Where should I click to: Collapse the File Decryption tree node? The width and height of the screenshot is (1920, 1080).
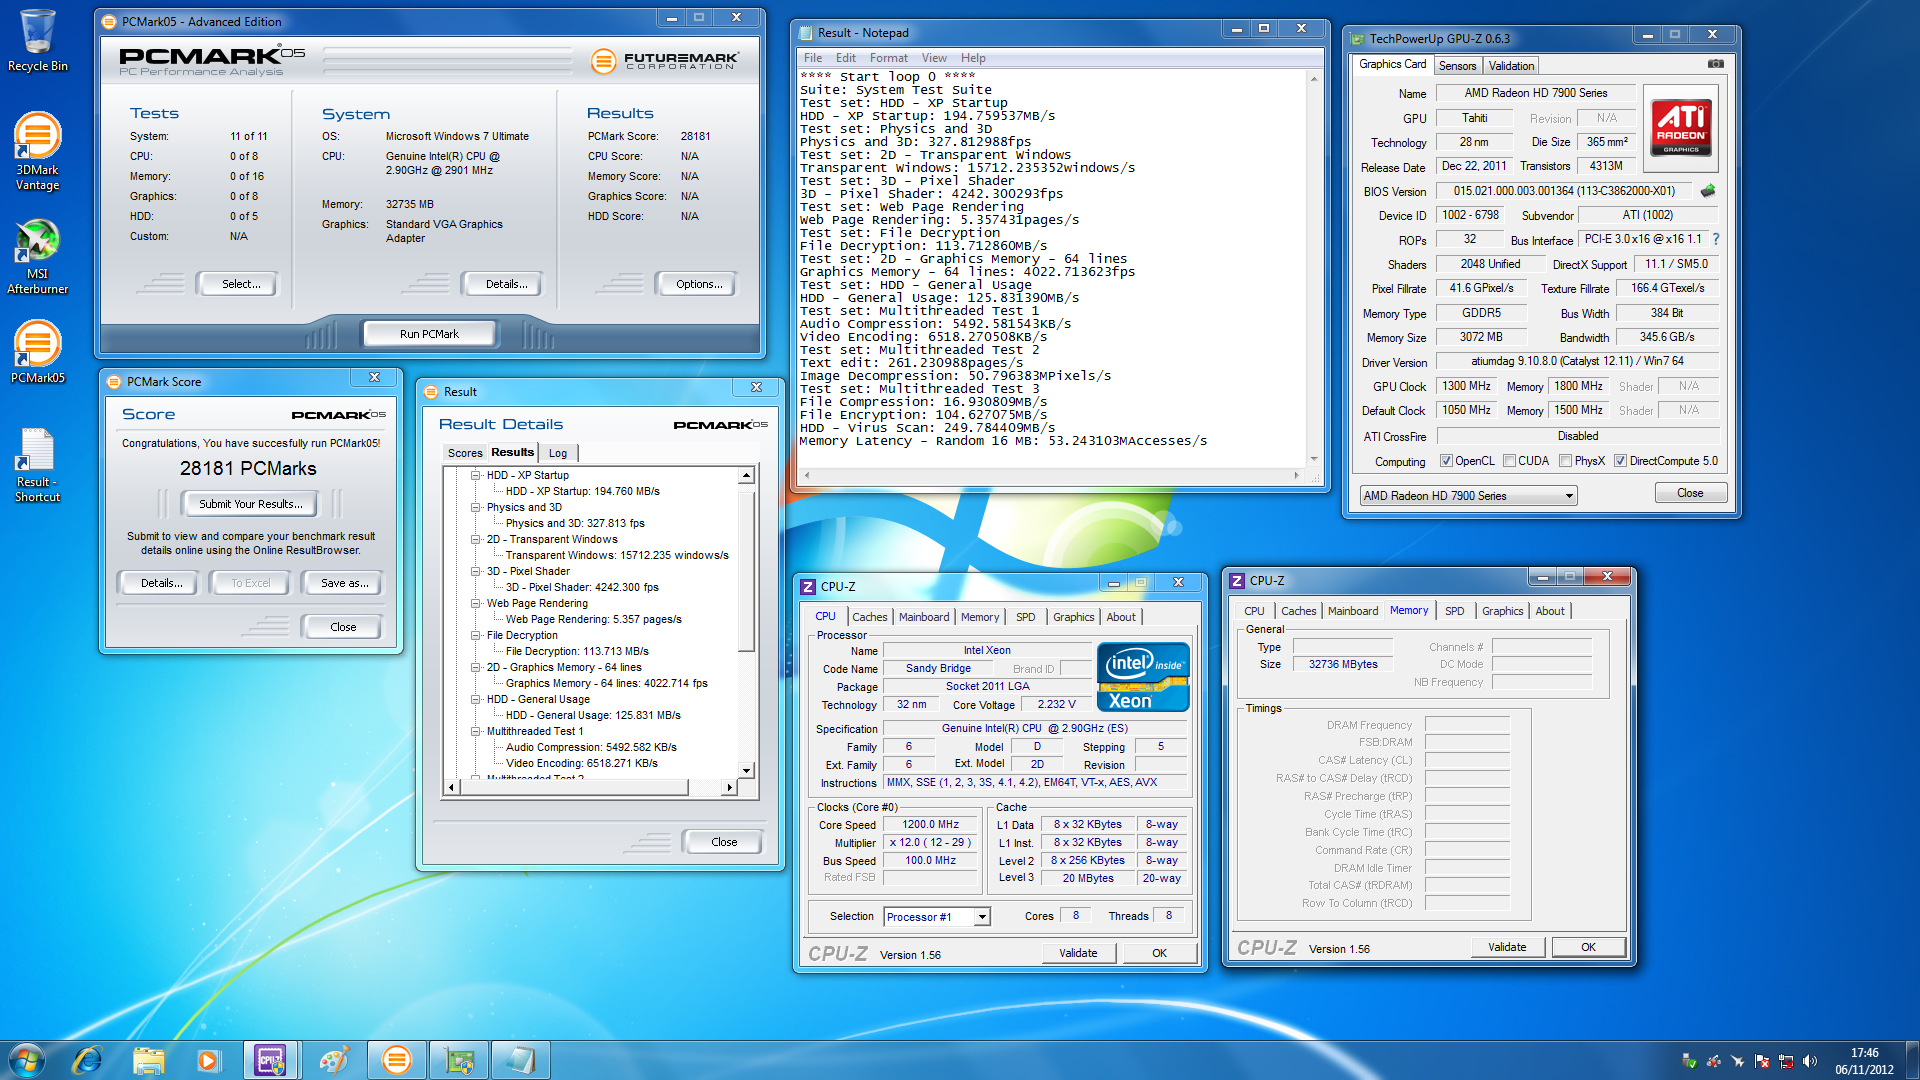click(476, 636)
